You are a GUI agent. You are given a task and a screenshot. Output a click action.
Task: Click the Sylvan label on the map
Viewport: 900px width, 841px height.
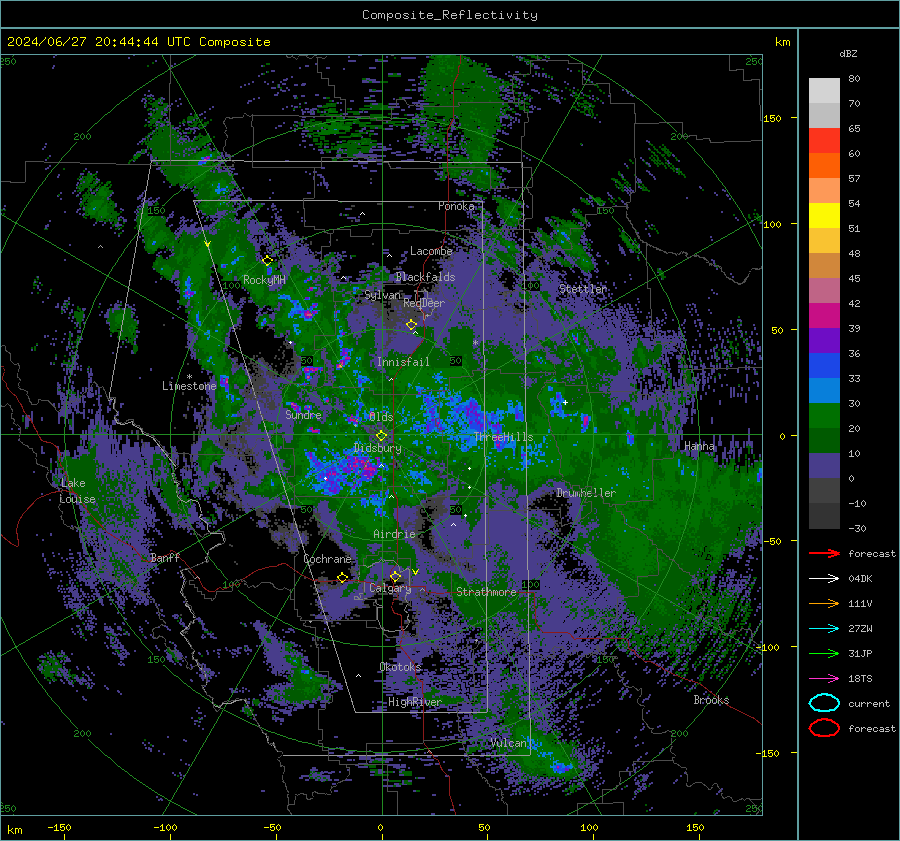pos(383,295)
